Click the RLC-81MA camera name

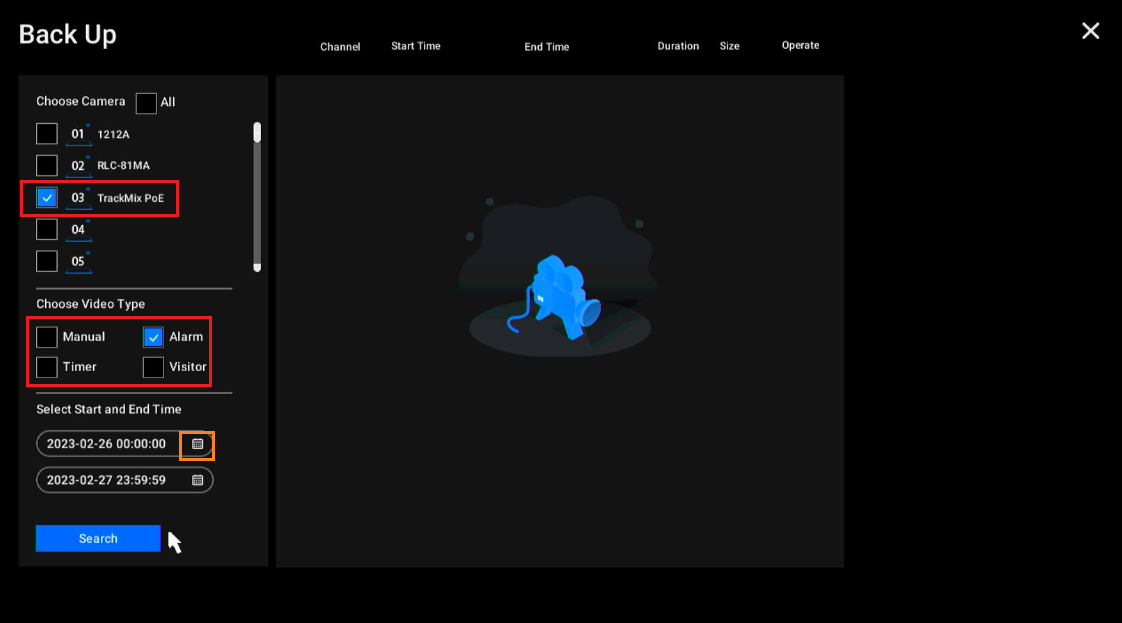coord(123,165)
